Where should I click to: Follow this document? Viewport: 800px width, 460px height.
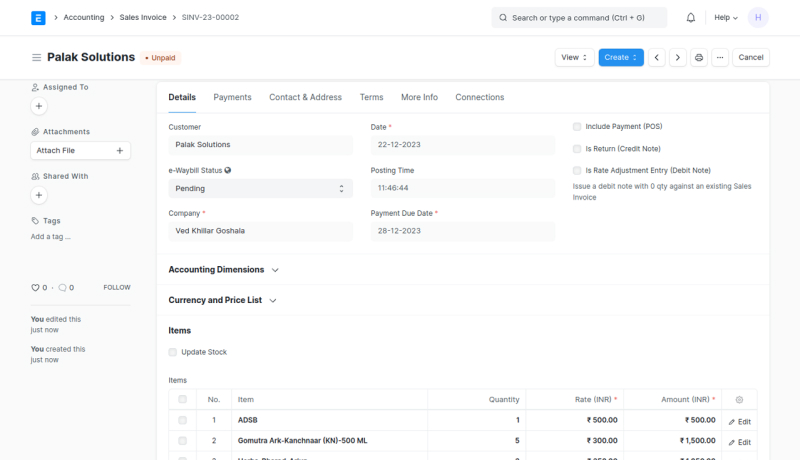[117, 288]
